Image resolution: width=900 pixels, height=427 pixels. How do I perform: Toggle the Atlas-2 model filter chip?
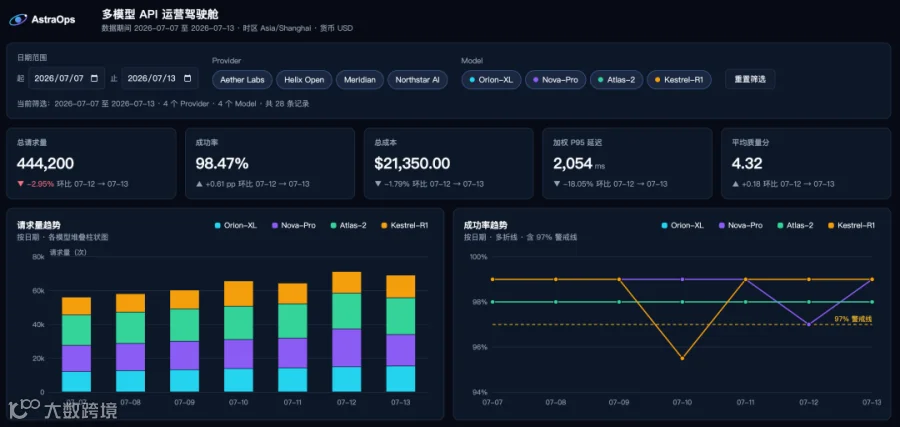(x=616, y=80)
